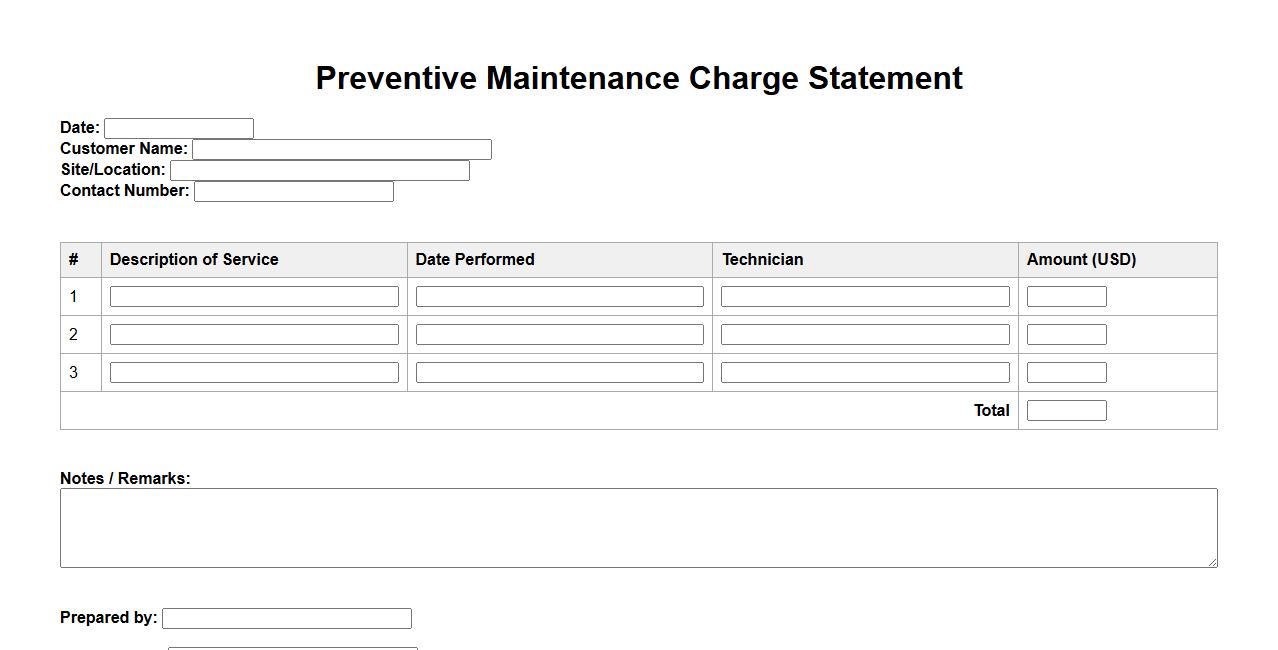Click row 1 Date Performed field

560,297
